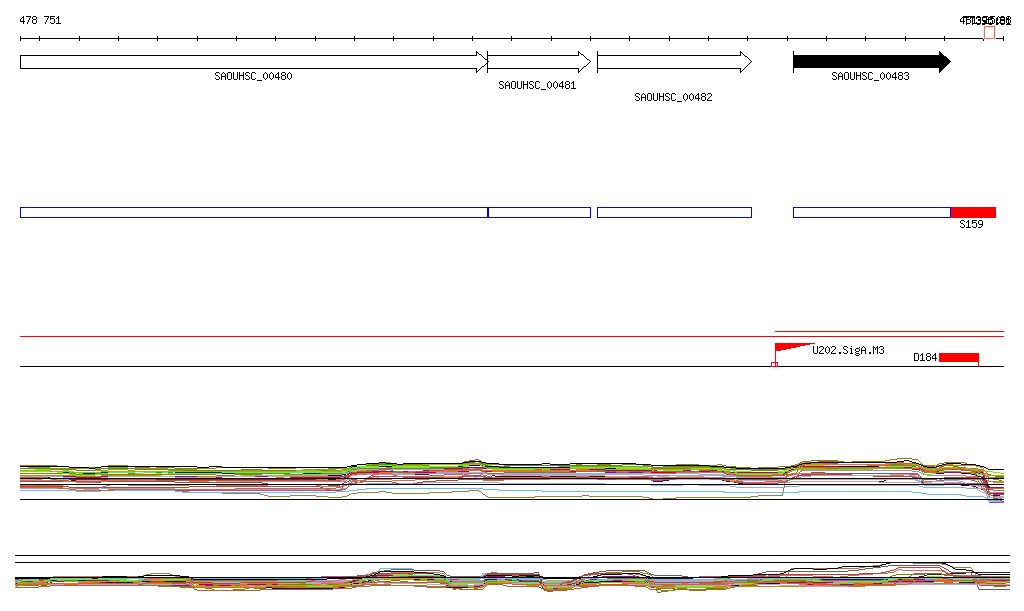Click the red D184 bar
Viewport: 1024px width, 611px height.
point(958,357)
